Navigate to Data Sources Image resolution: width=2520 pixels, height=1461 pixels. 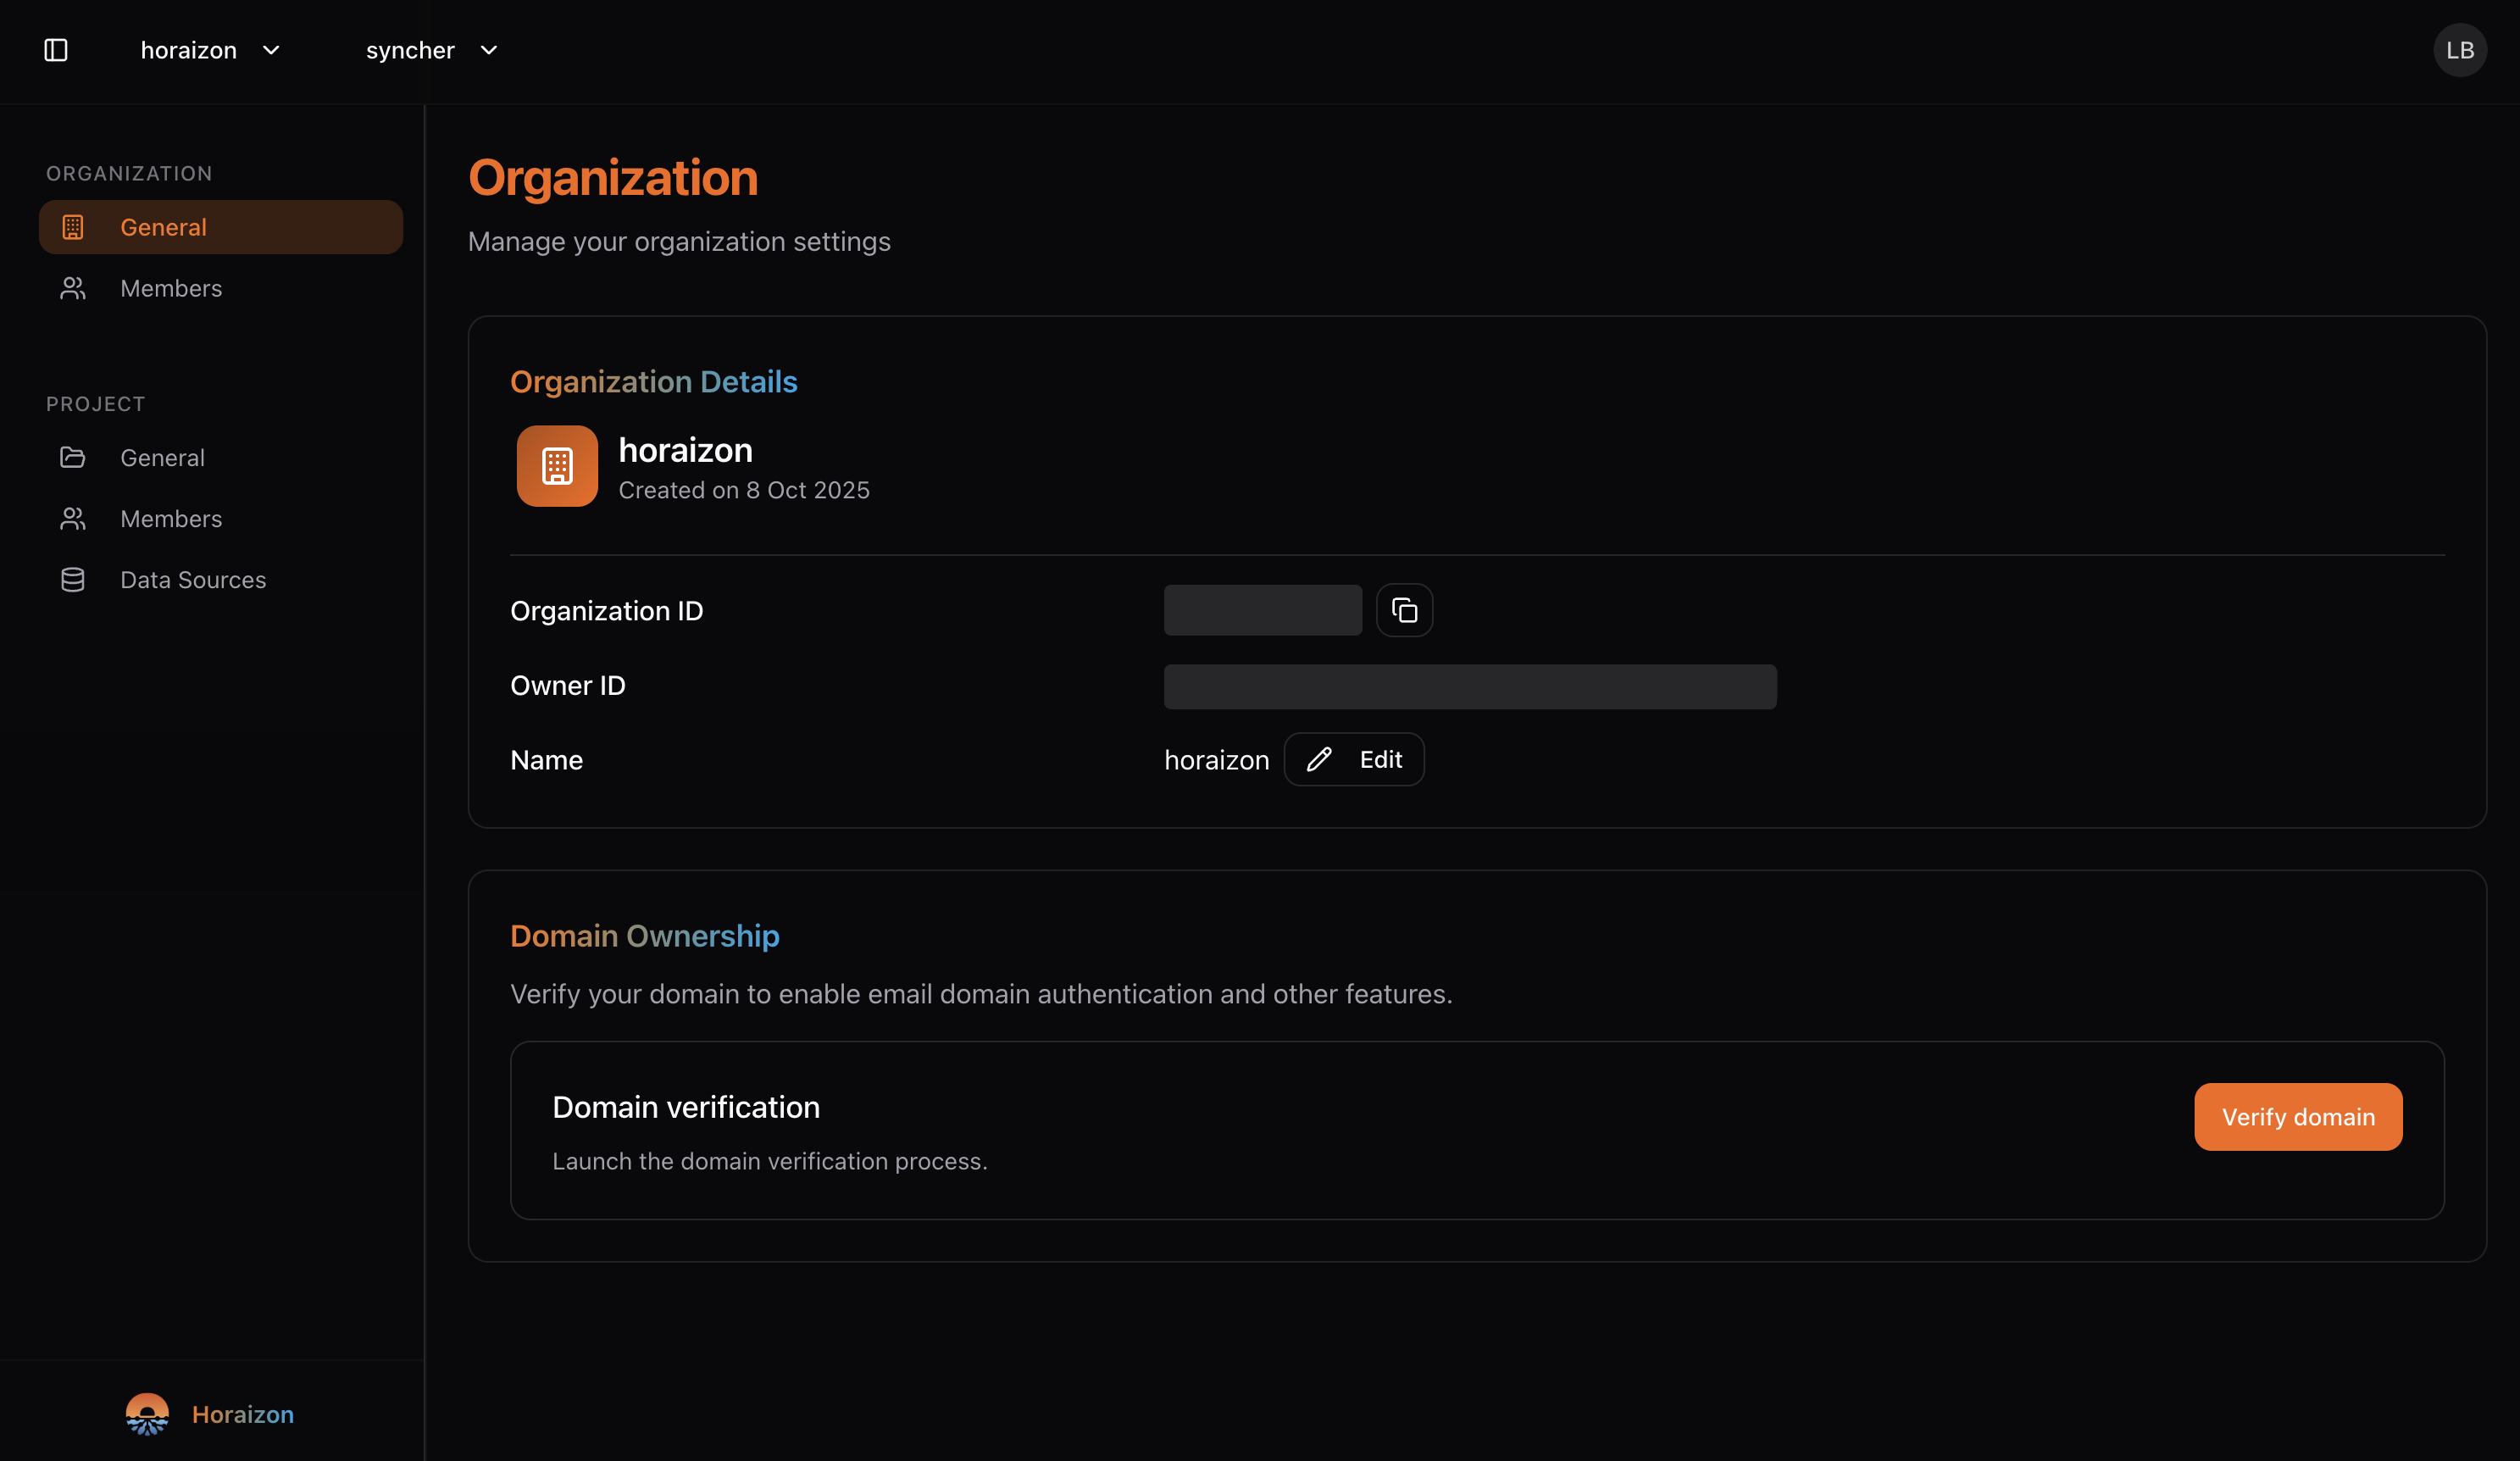pyautogui.click(x=193, y=579)
